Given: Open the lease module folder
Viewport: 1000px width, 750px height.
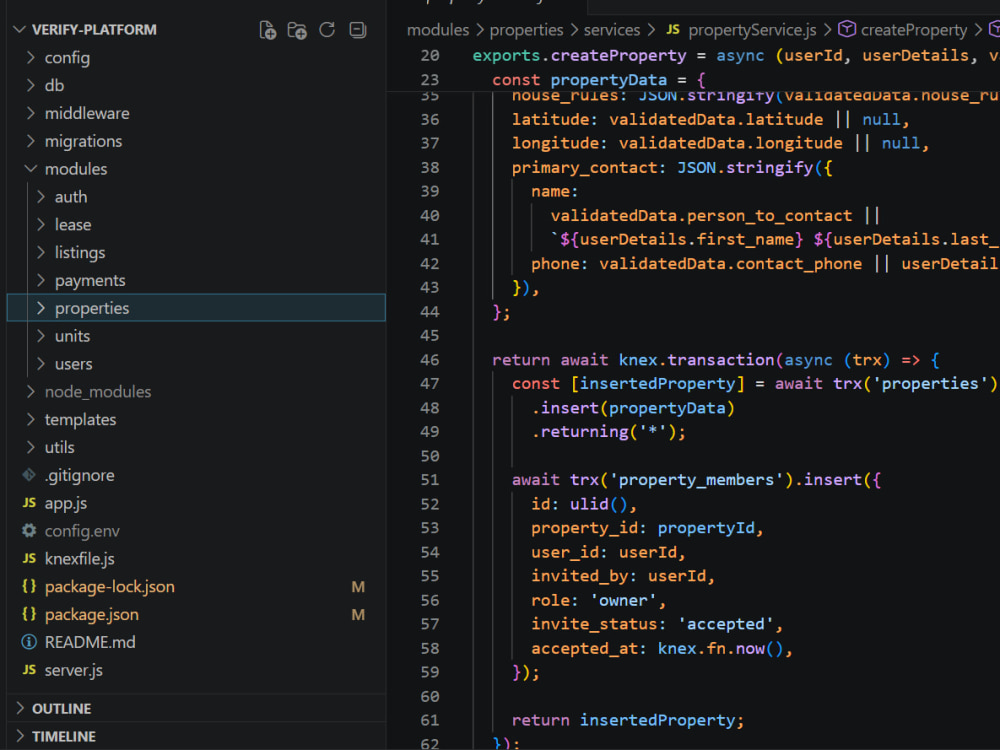Looking at the screenshot, I should (73, 224).
